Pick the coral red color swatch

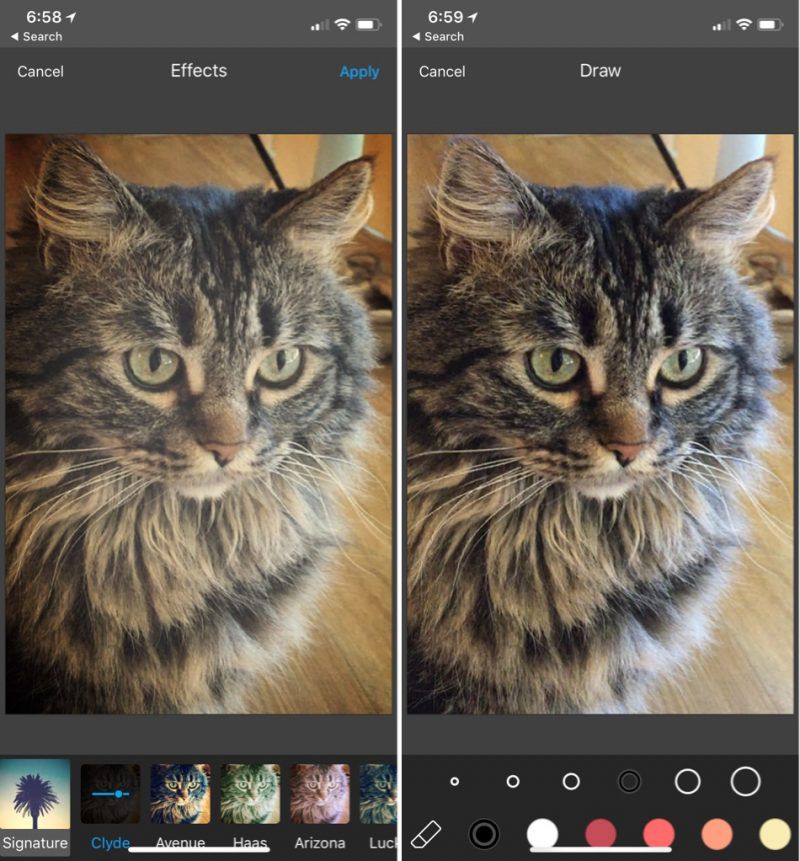point(659,833)
